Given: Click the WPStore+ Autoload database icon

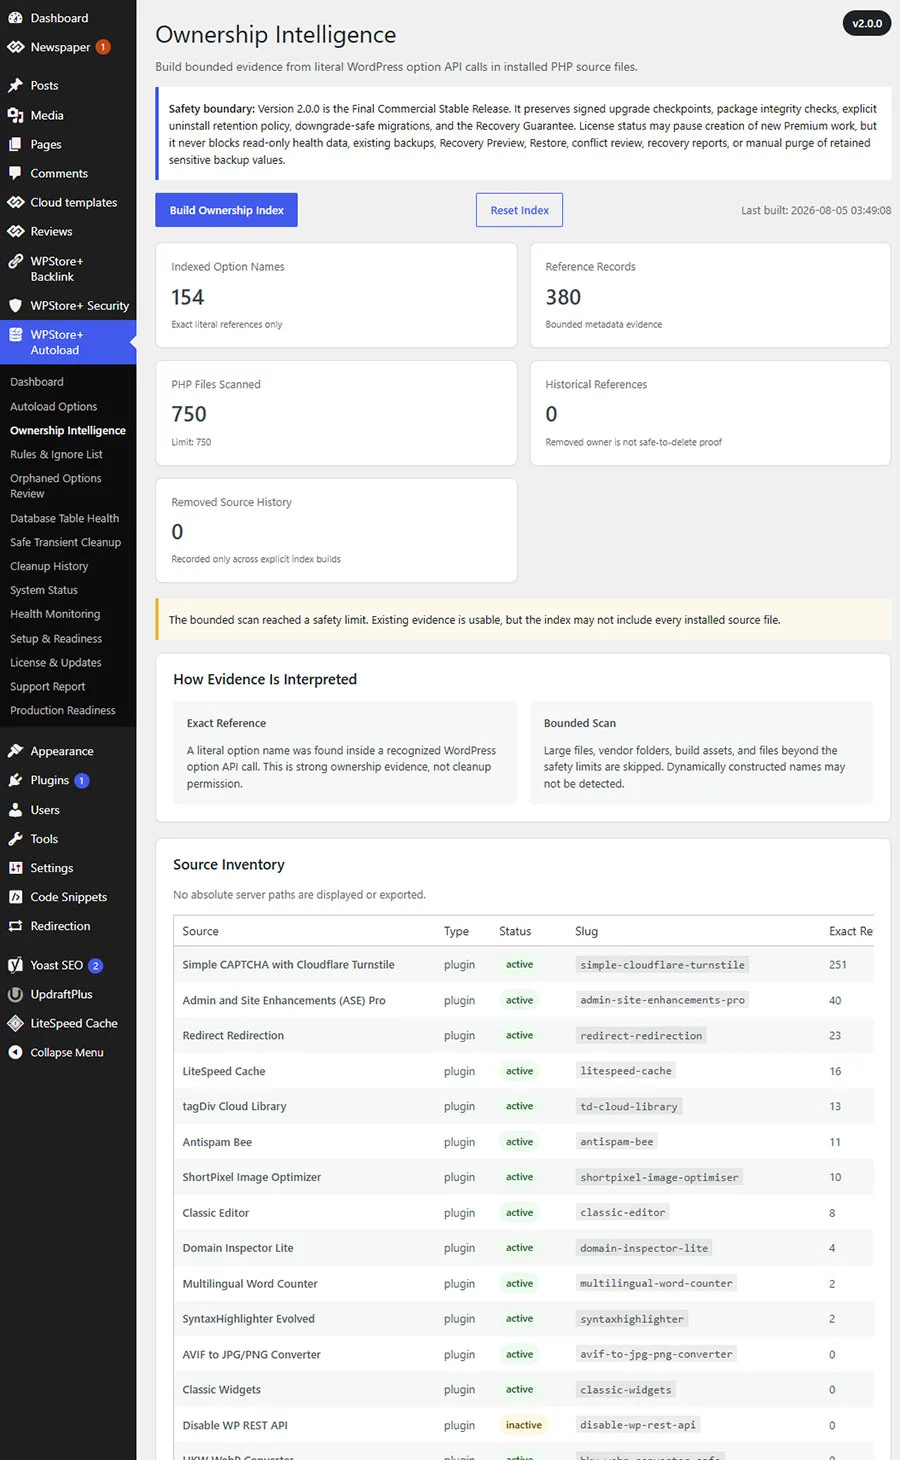Looking at the screenshot, I should click(15, 335).
